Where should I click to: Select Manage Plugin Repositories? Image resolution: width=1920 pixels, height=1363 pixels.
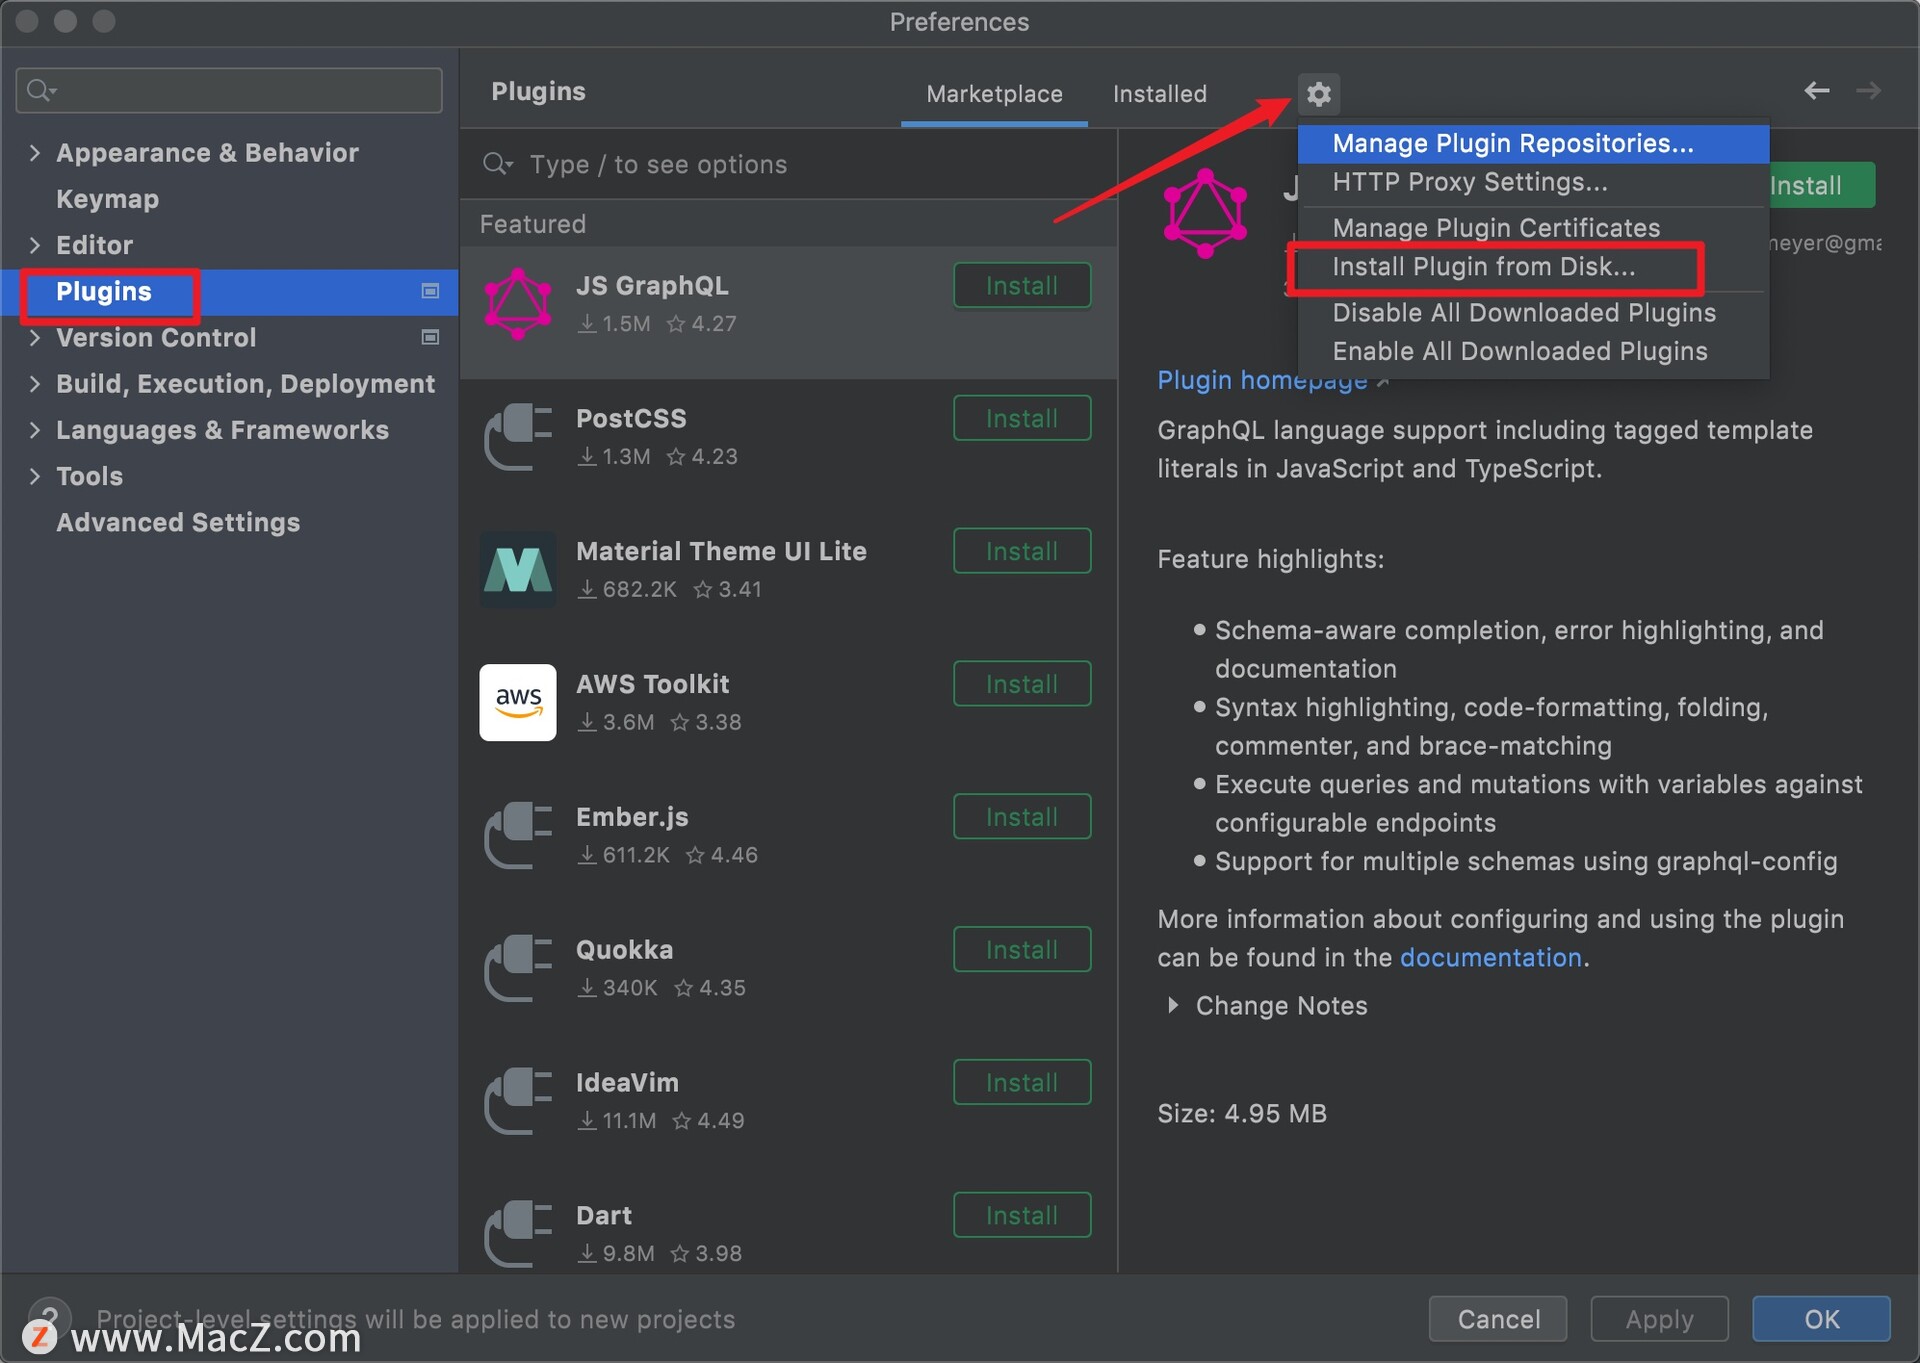point(1510,143)
